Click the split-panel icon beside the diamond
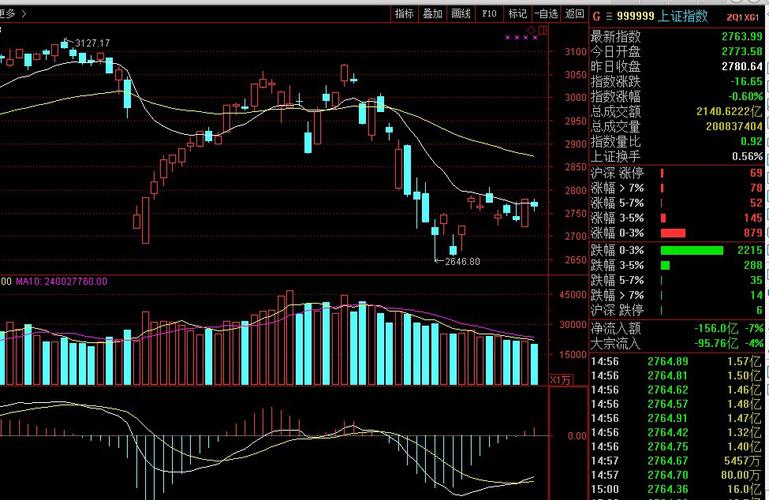The width and height of the screenshot is (769, 500). click(x=542, y=30)
